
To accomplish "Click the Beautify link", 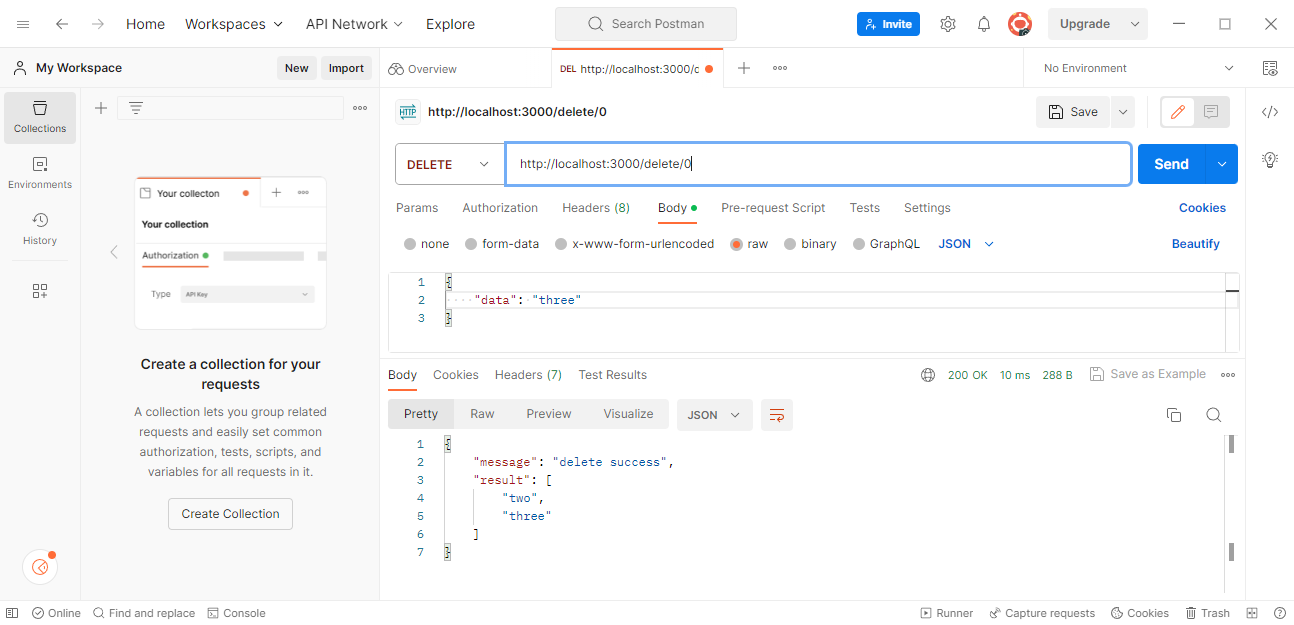I will pos(1196,244).
